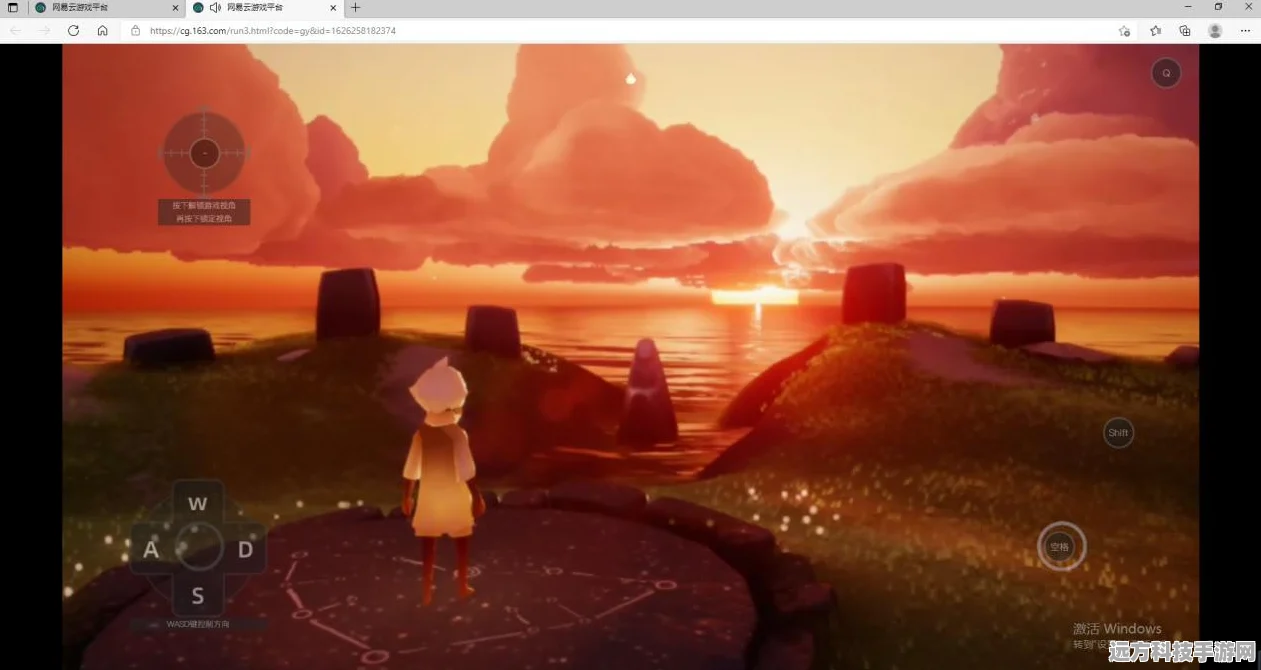Close the first 网易云游戏平台 tab
The height and width of the screenshot is (670, 1261).
[174, 7]
